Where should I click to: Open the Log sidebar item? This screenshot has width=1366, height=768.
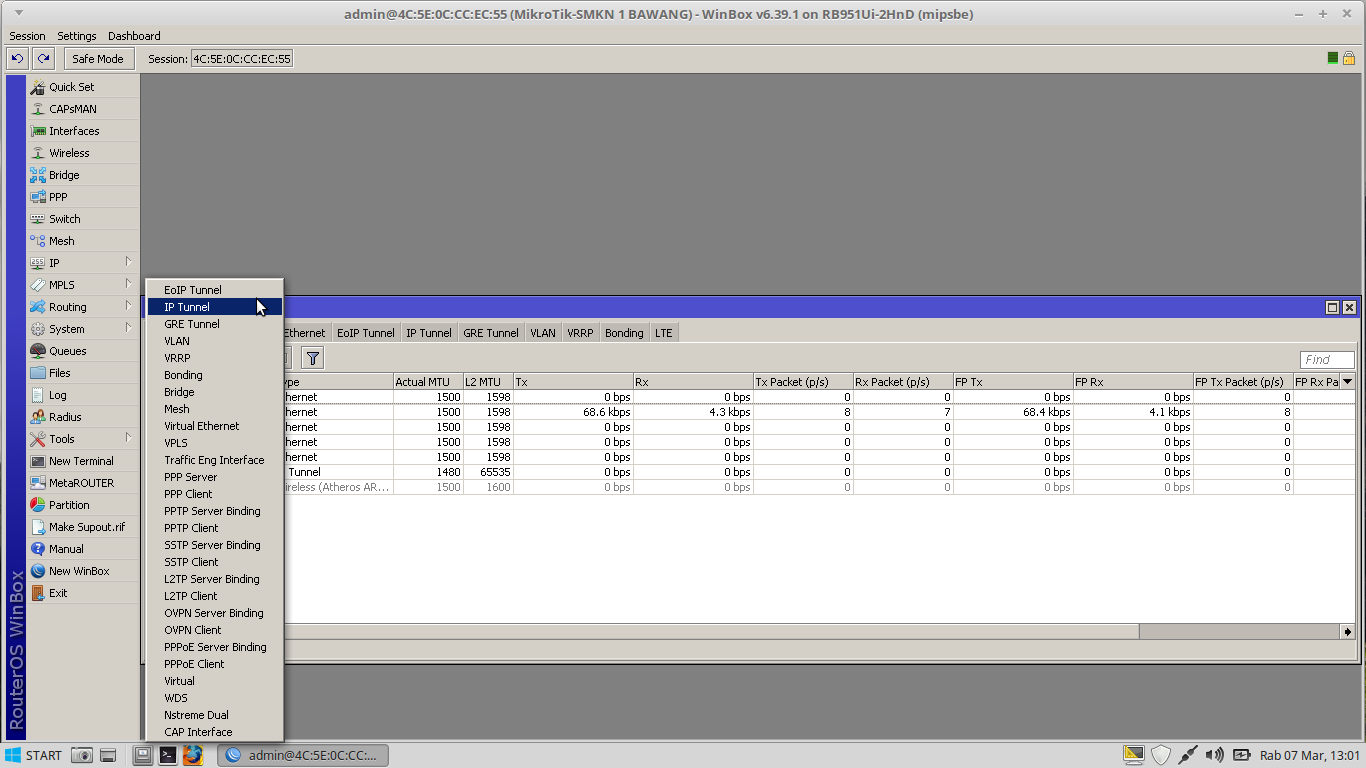coord(84,395)
